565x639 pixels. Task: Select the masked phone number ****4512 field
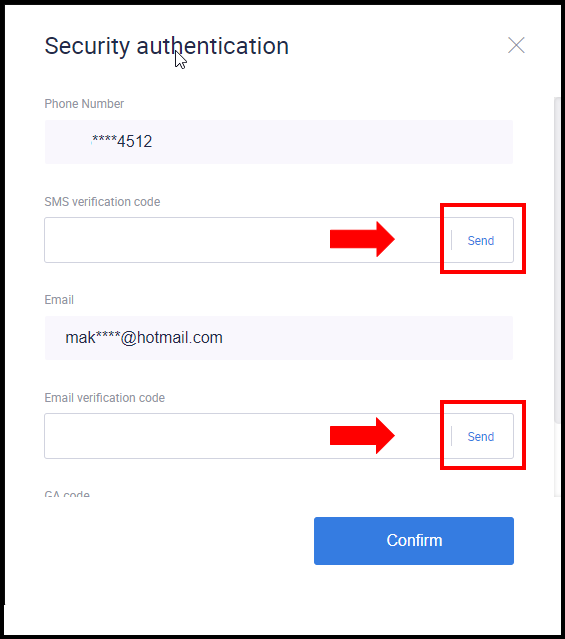click(x=279, y=142)
